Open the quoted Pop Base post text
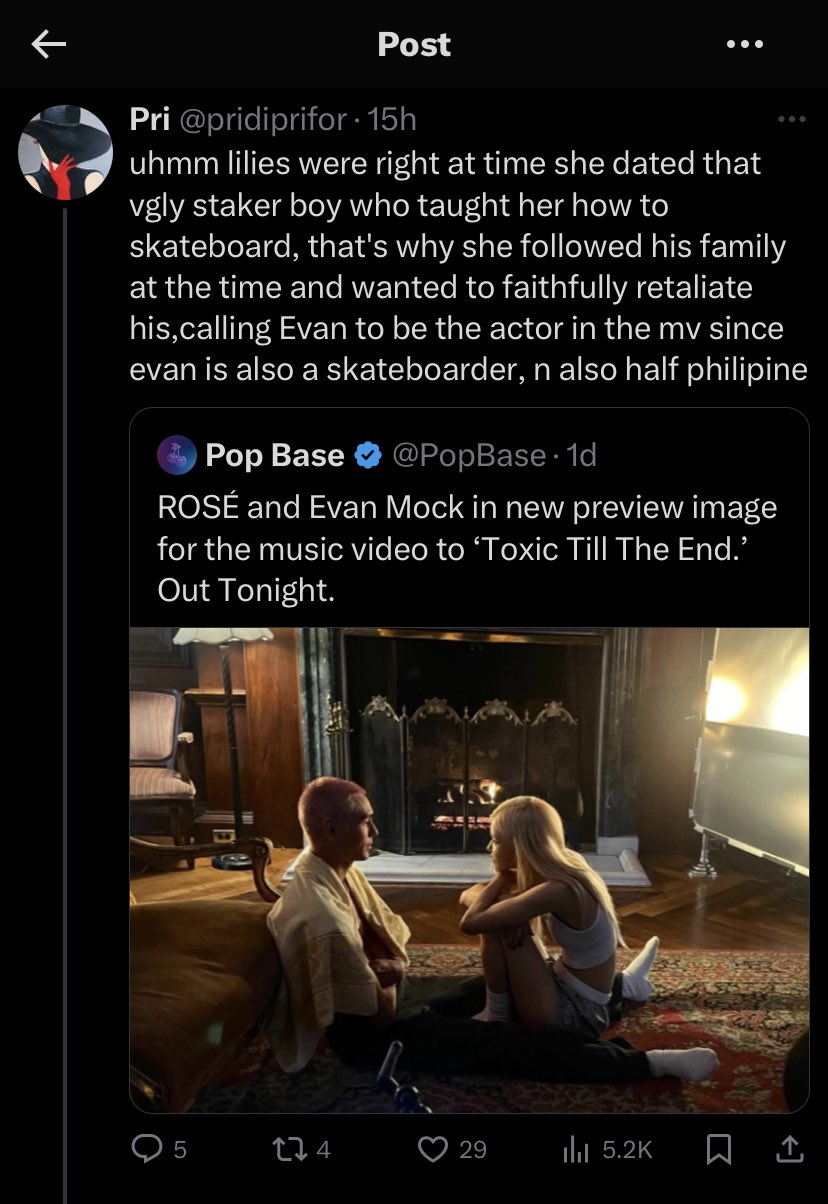This screenshot has width=828, height=1204. (467, 549)
